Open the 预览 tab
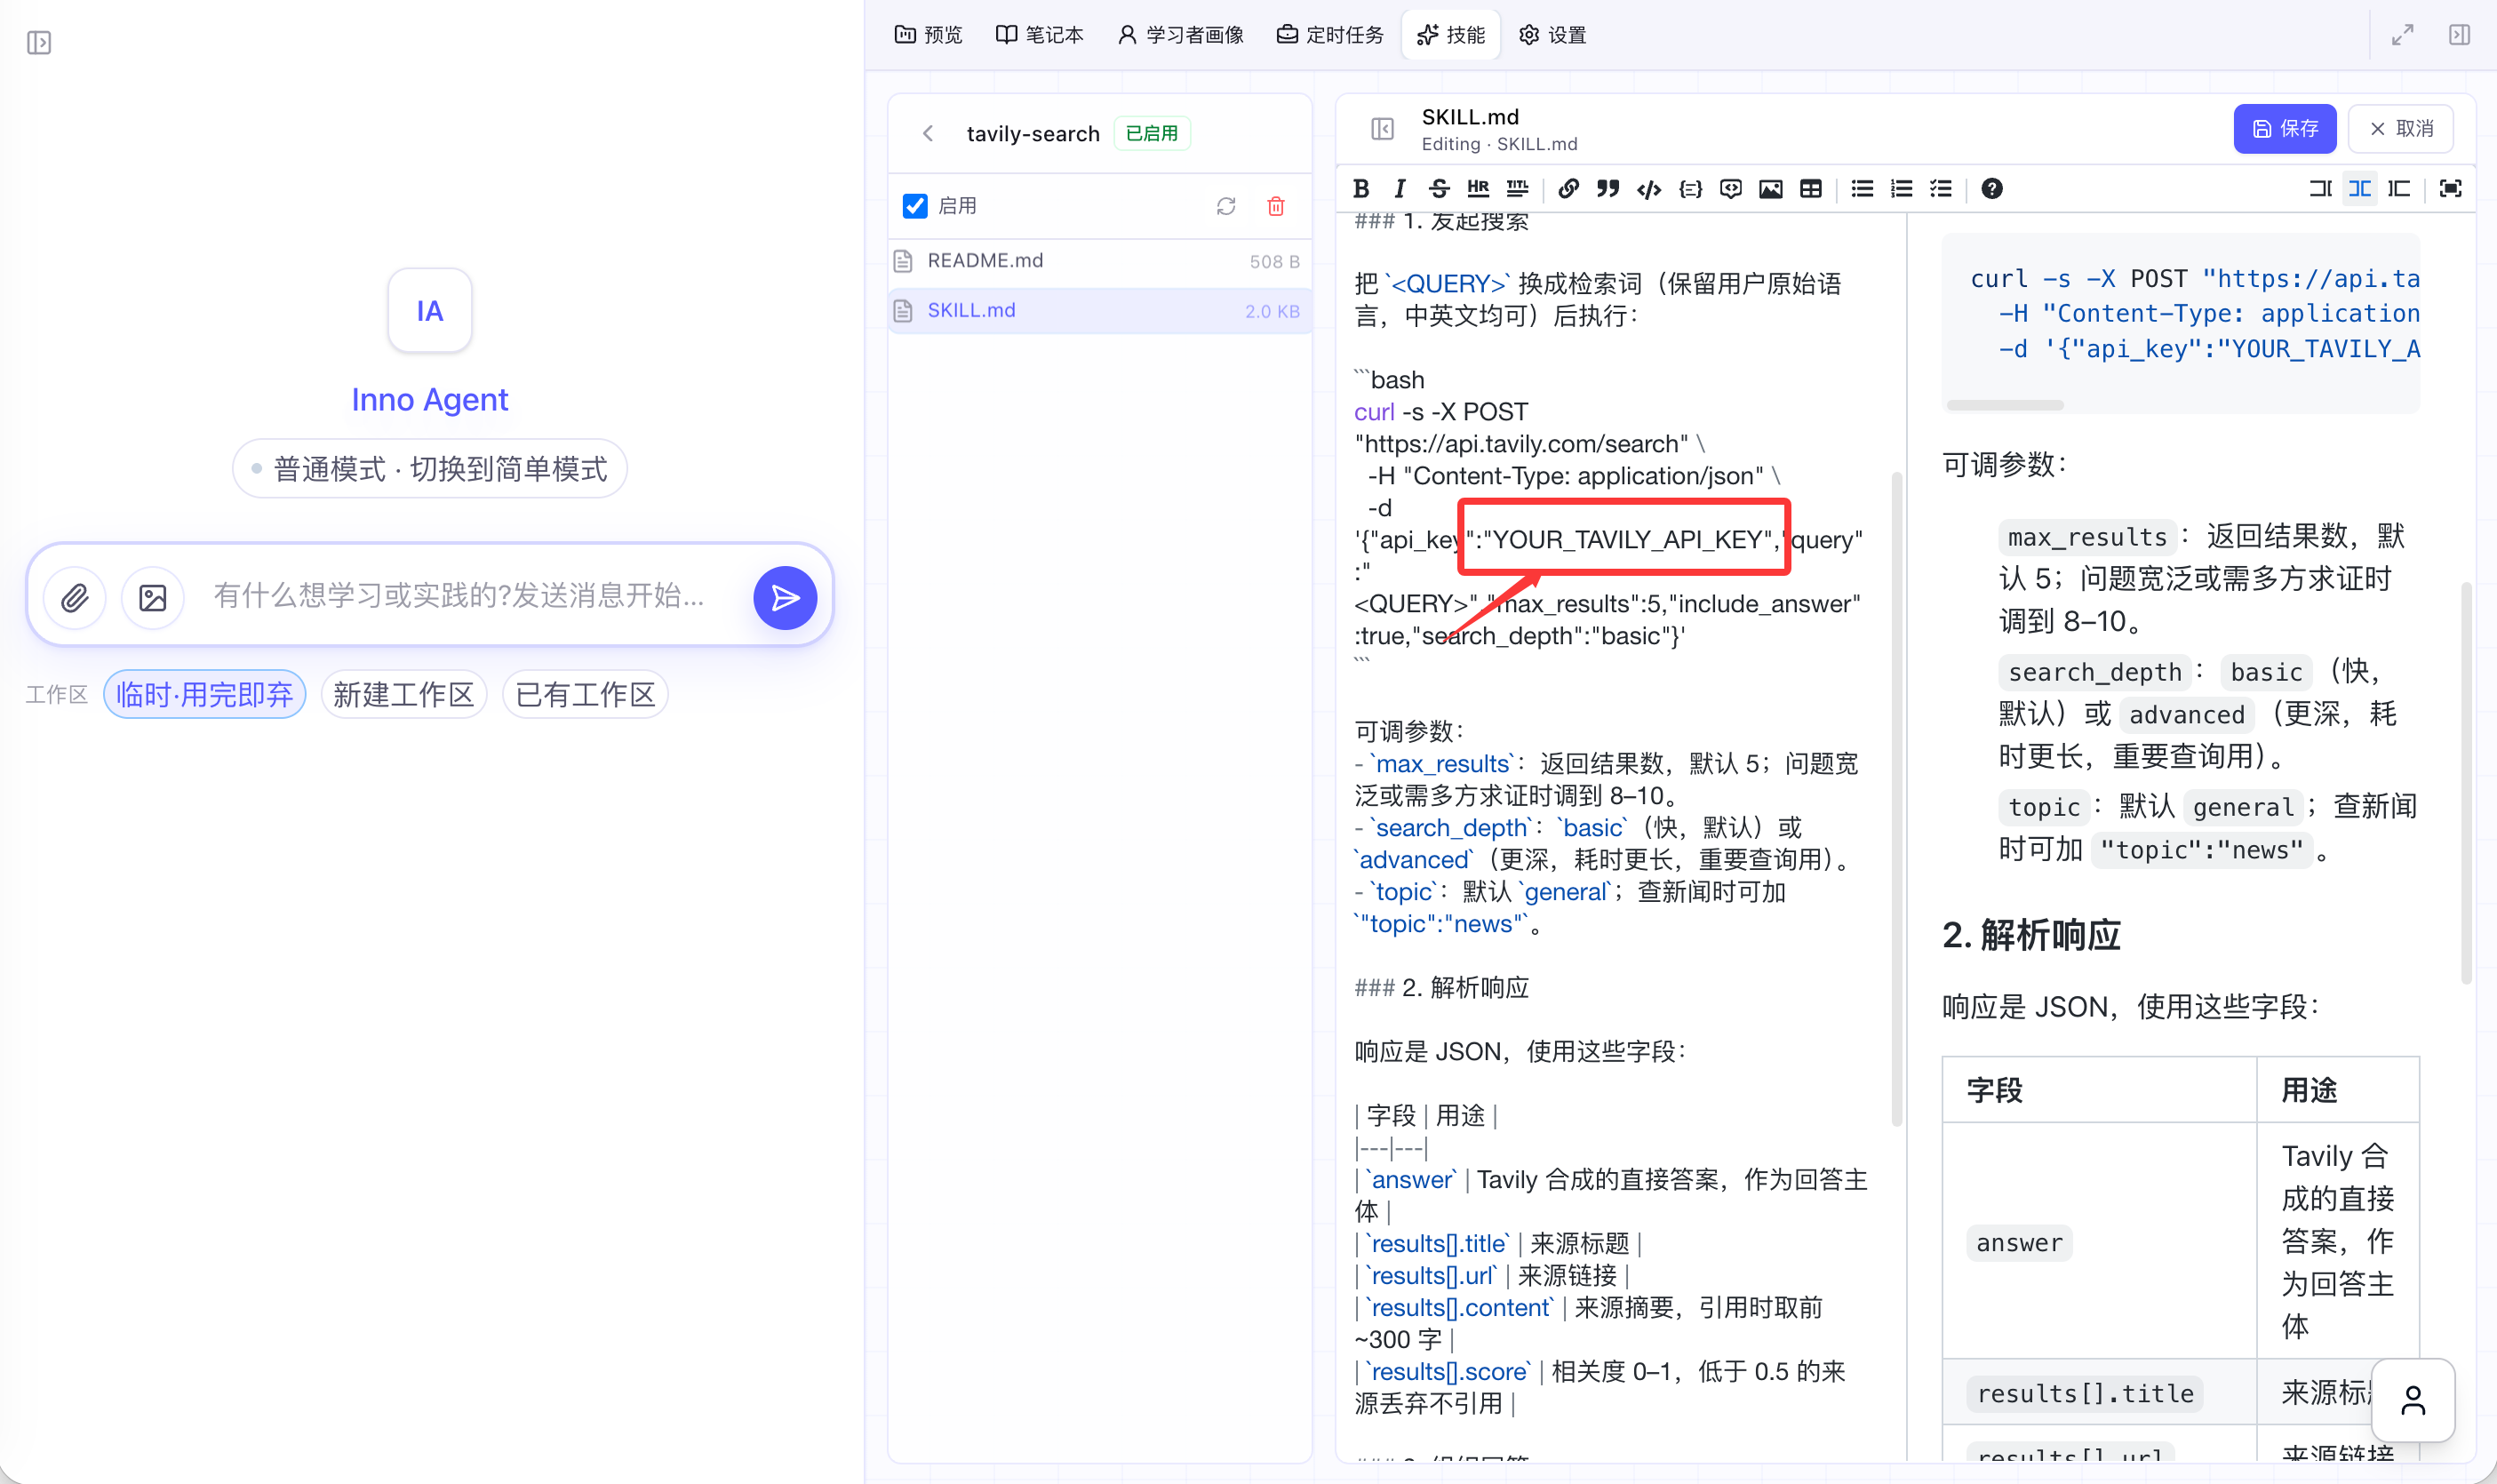Image resolution: width=2497 pixels, height=1484 pixels. [x=928, y=35]
